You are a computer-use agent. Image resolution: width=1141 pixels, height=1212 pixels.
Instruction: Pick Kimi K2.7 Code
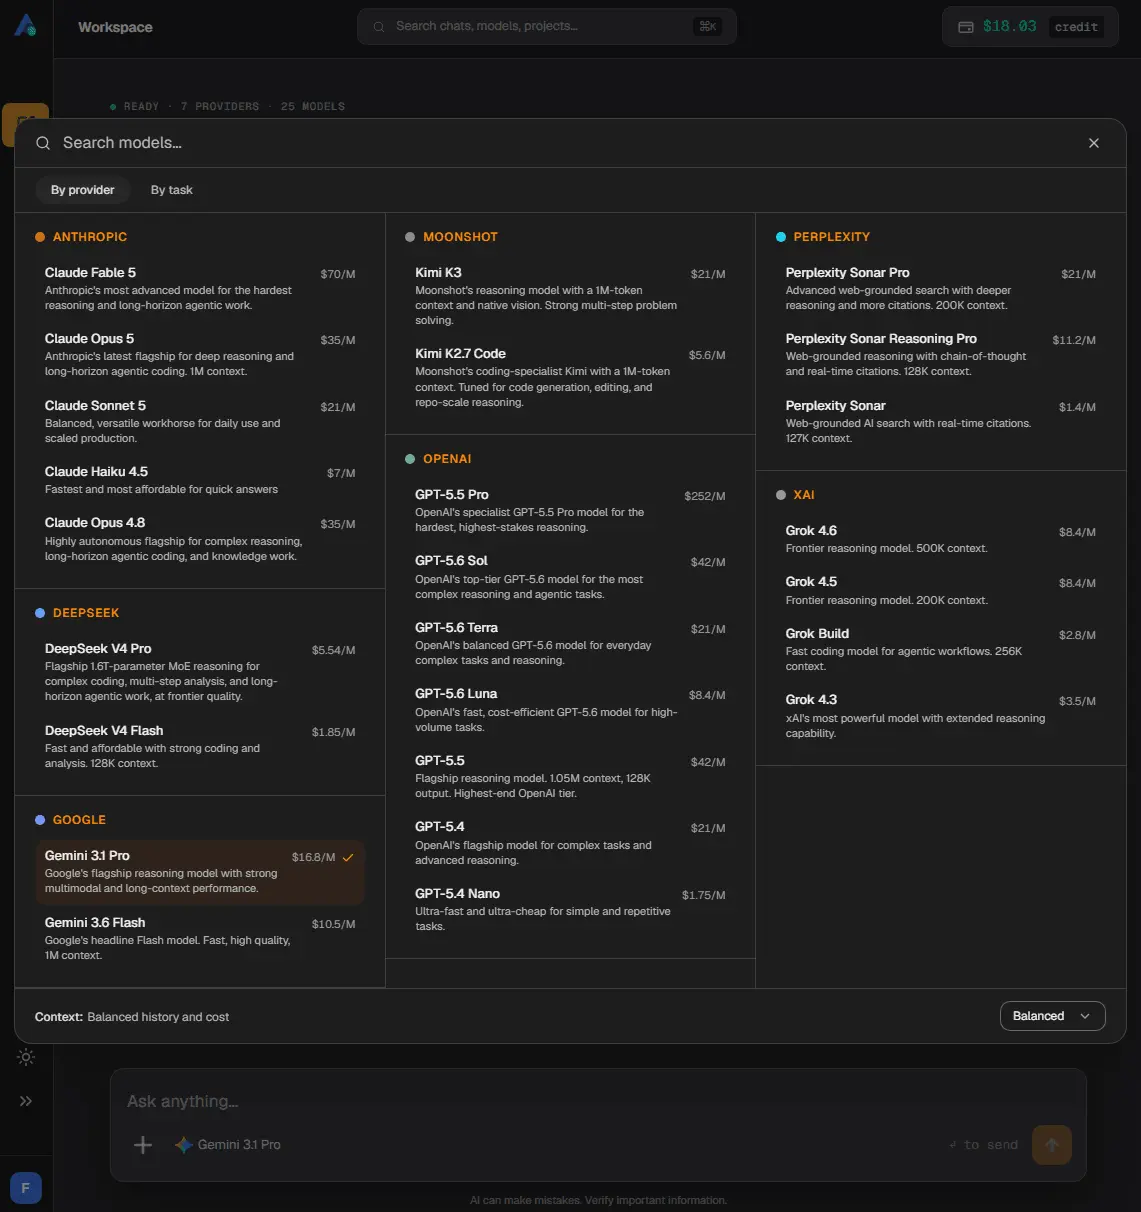pos(570,377)
